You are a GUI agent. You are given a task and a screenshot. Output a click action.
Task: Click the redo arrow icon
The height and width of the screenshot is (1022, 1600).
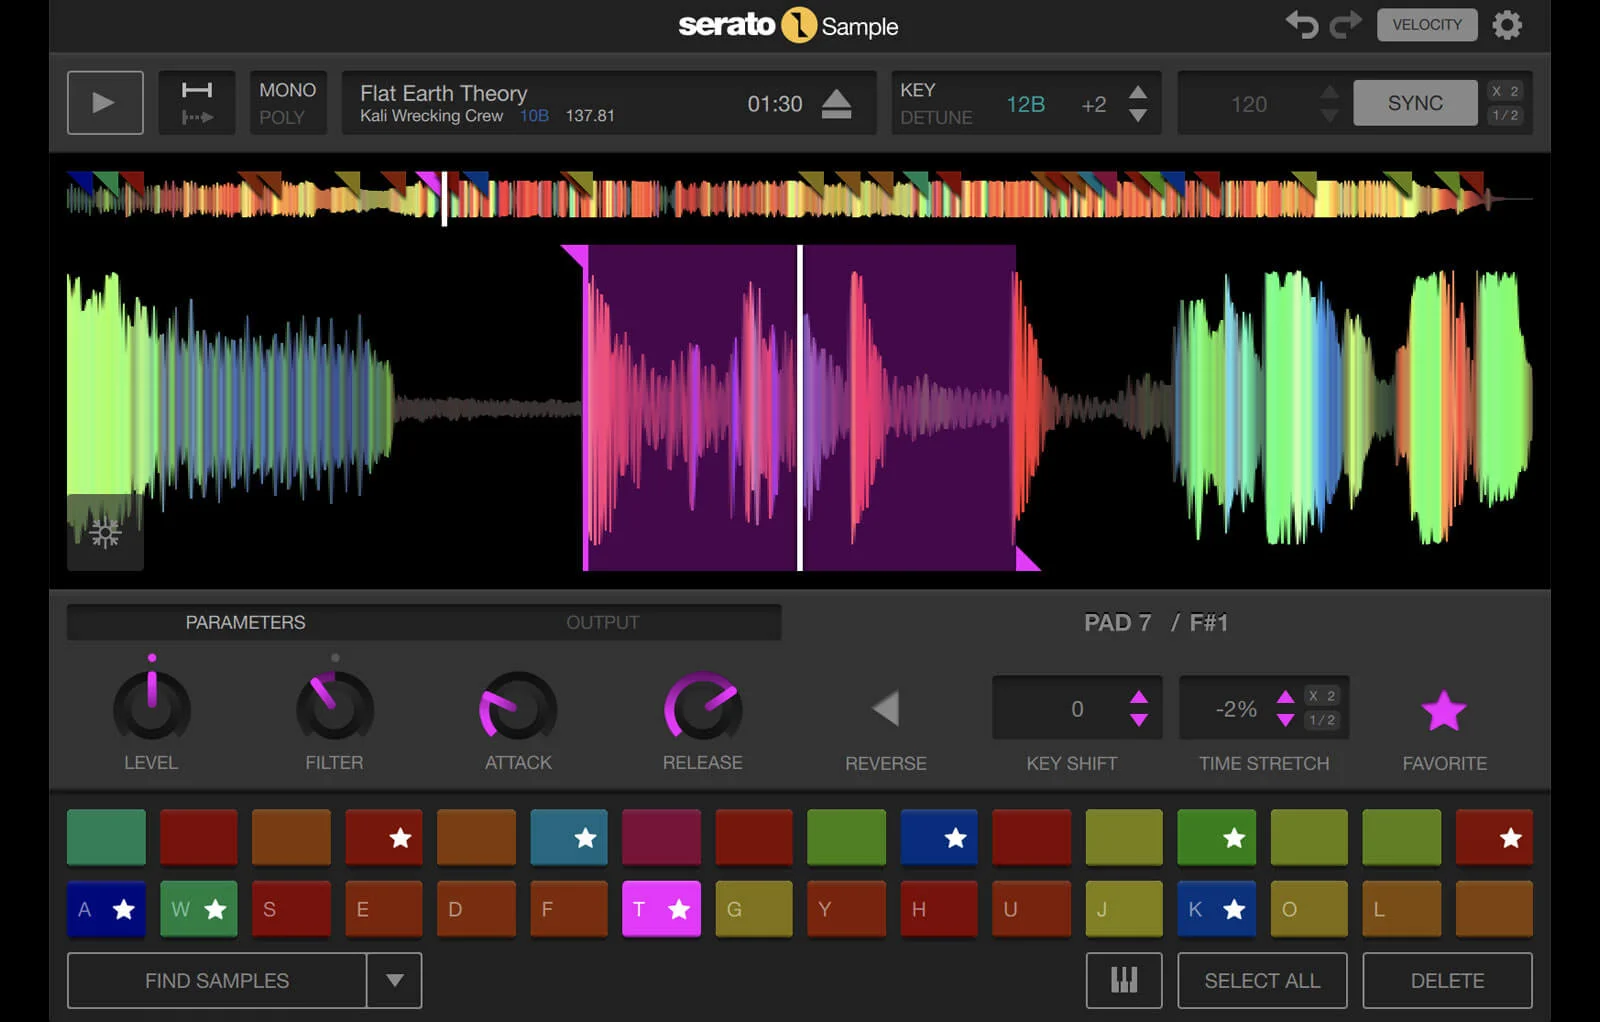click(x=1344, y=24)
